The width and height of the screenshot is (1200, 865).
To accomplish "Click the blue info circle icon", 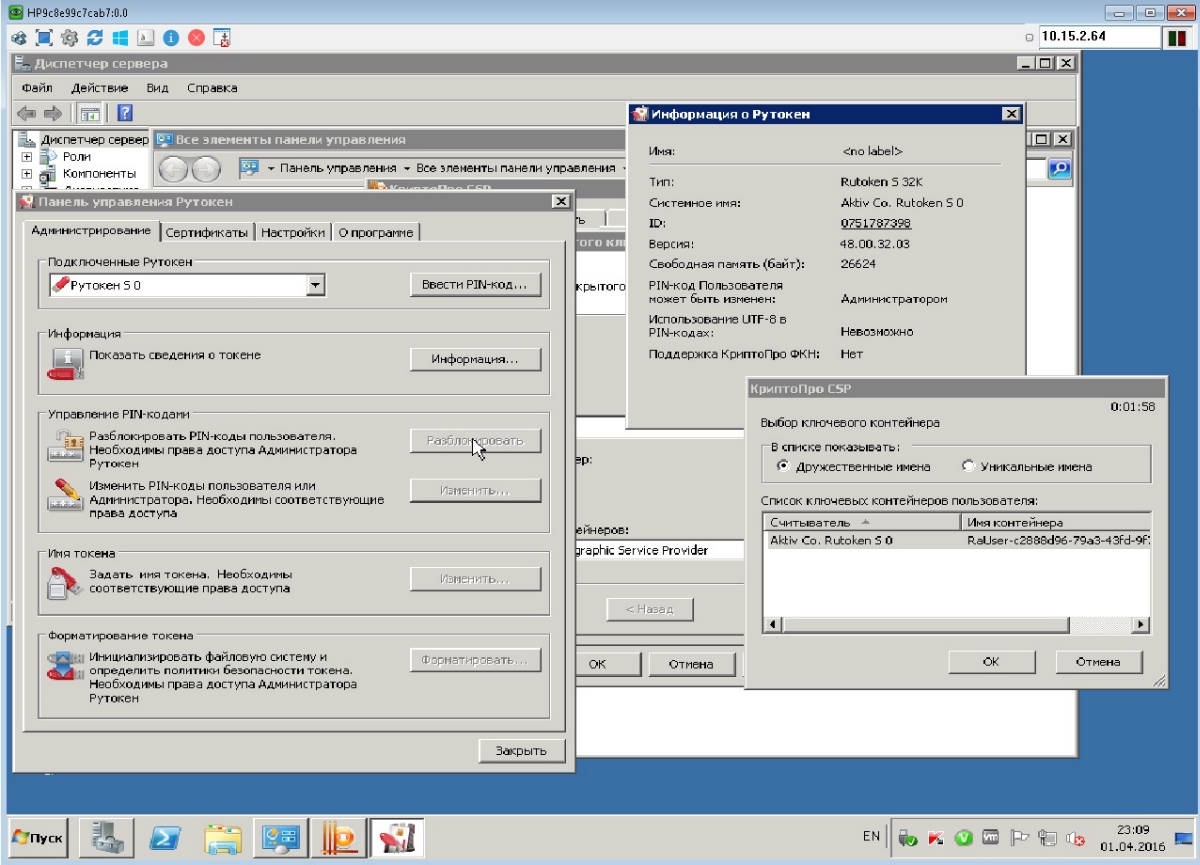I will (171, 38).
